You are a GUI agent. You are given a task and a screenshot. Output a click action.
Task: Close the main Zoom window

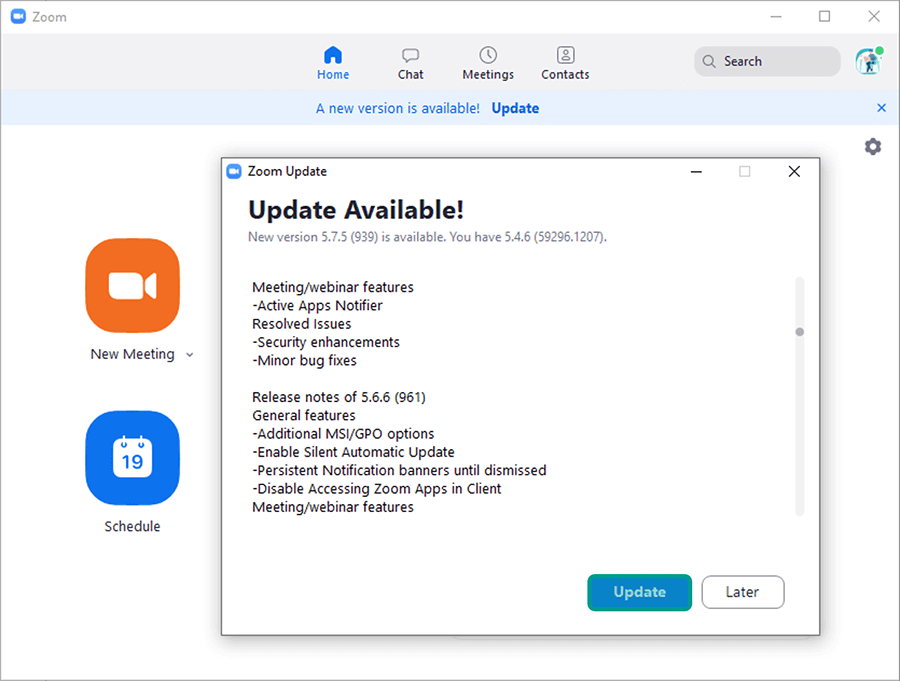click(874, 16)
